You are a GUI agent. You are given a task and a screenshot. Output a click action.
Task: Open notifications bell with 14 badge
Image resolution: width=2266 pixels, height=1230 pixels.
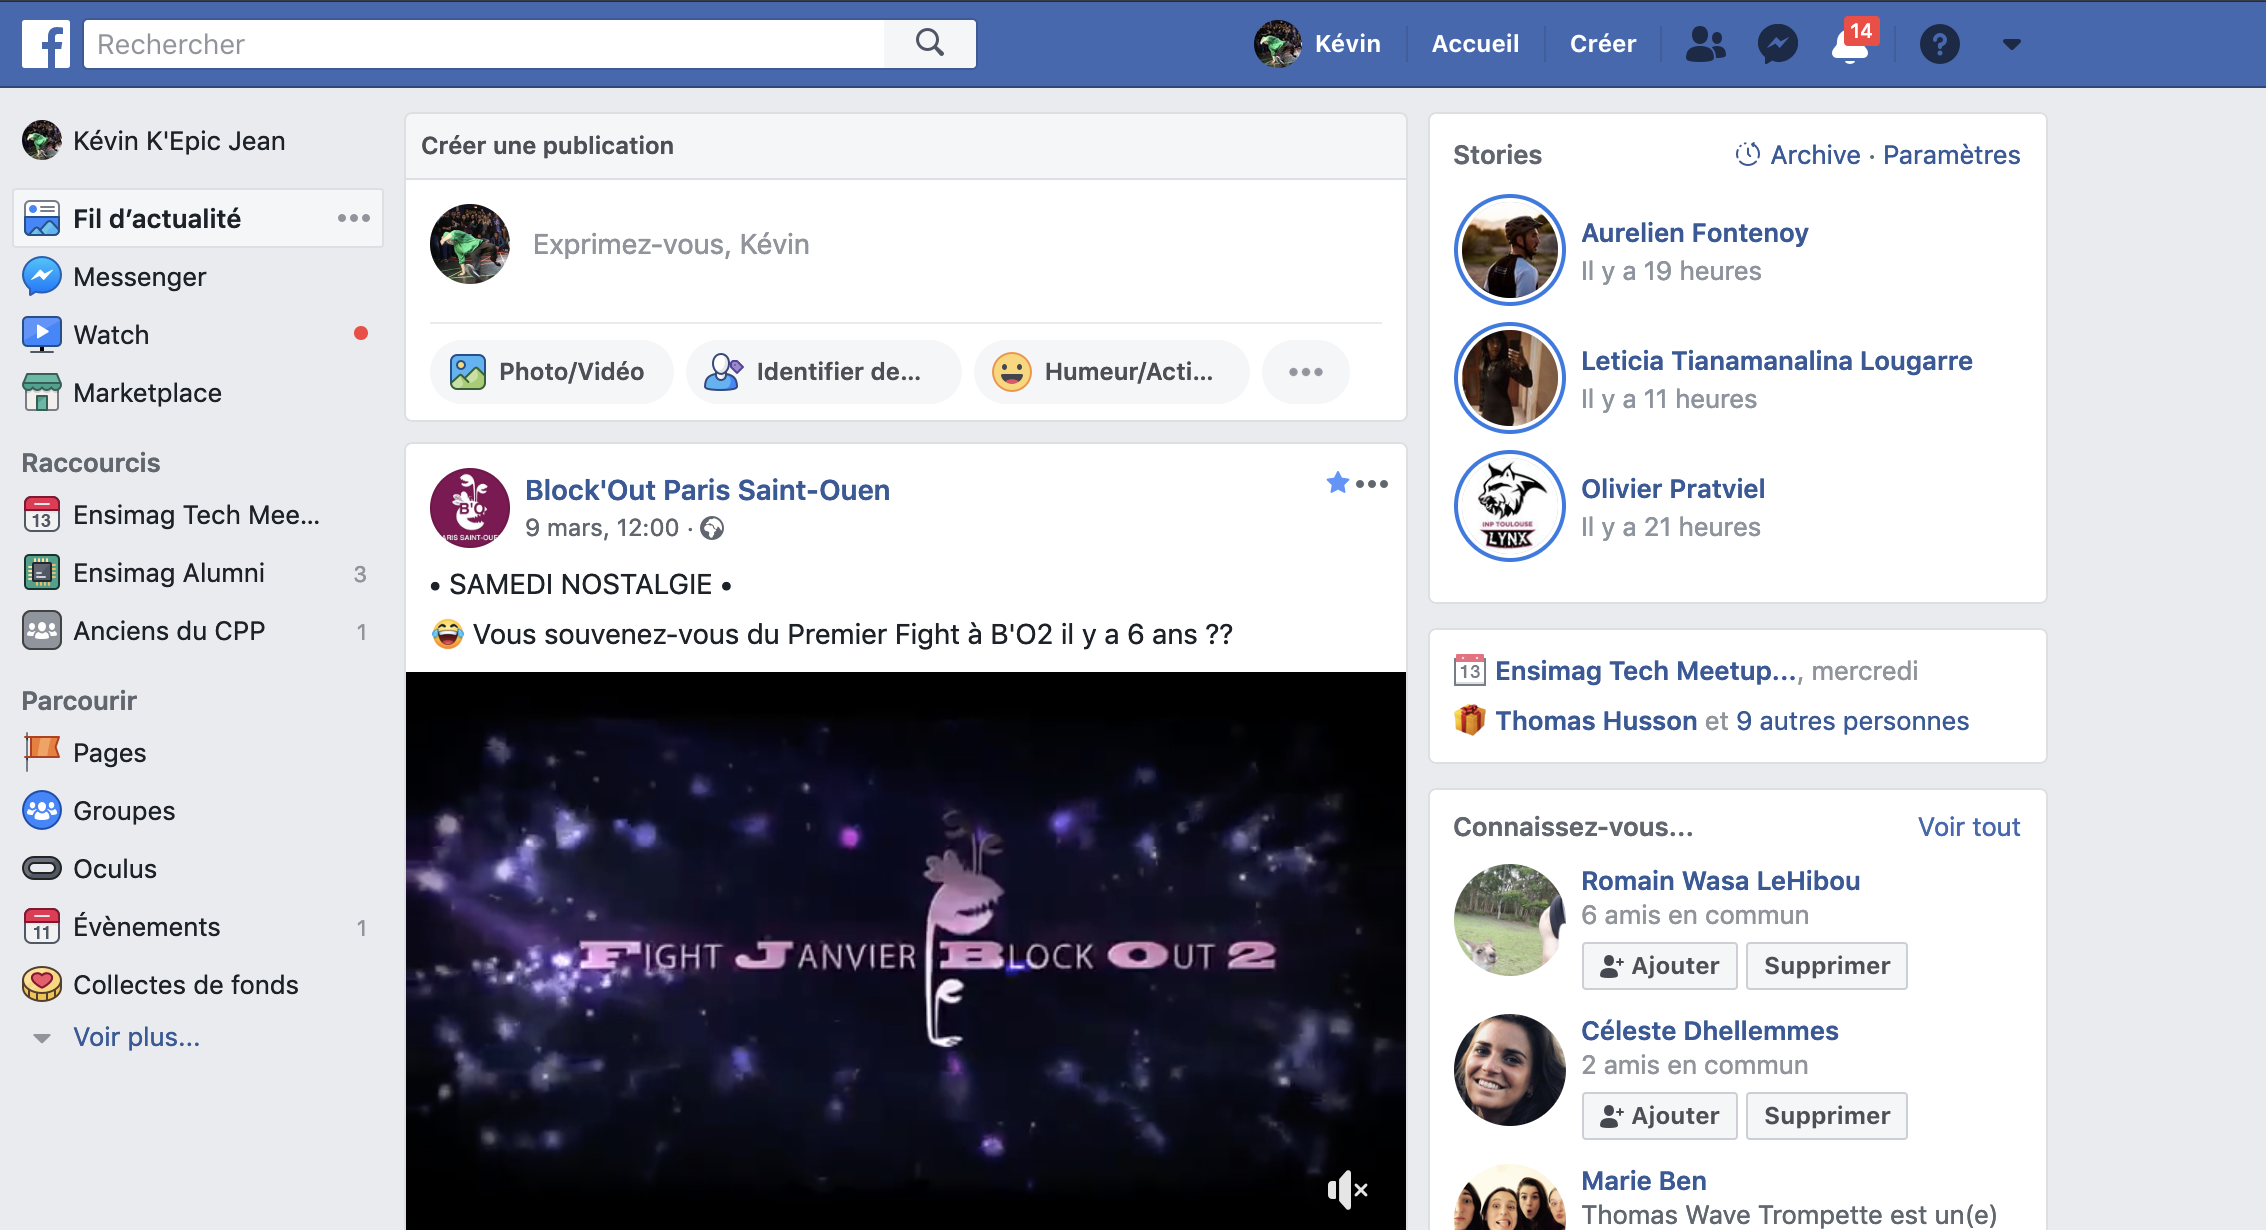1851,44
